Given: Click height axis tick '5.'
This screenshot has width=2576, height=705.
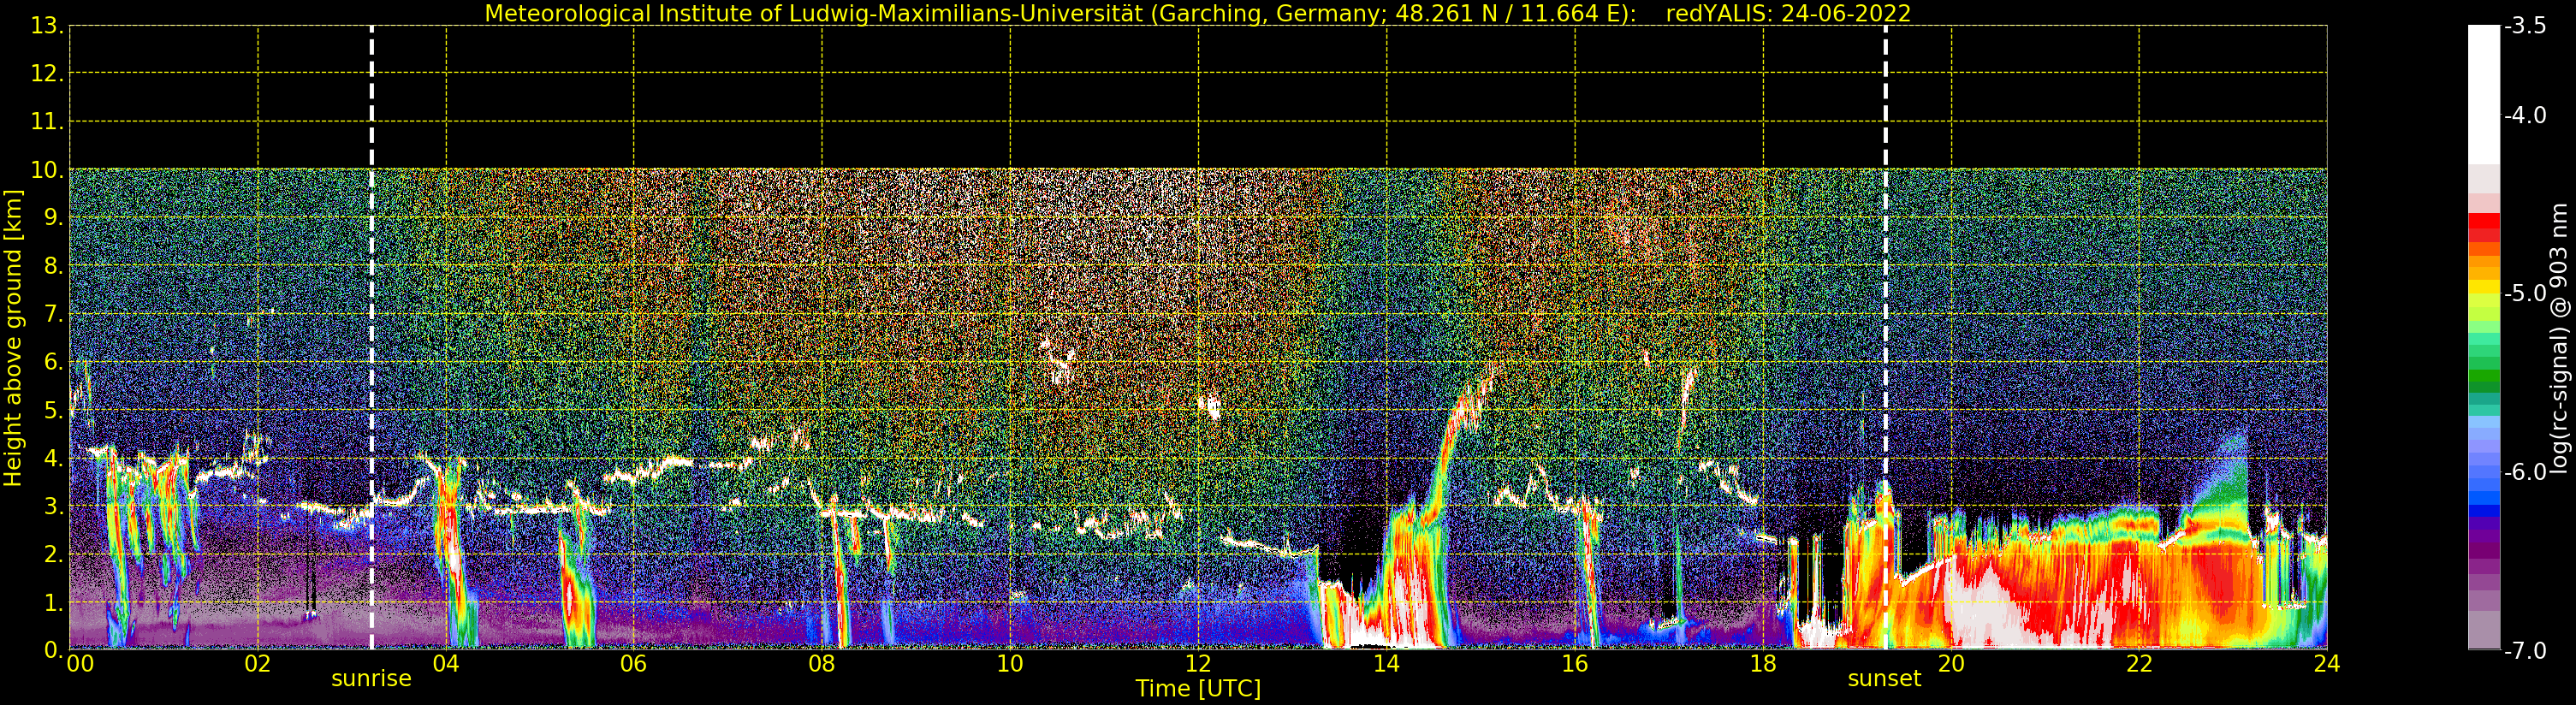Looking at the screenshot, I should (x=53, y=410).
